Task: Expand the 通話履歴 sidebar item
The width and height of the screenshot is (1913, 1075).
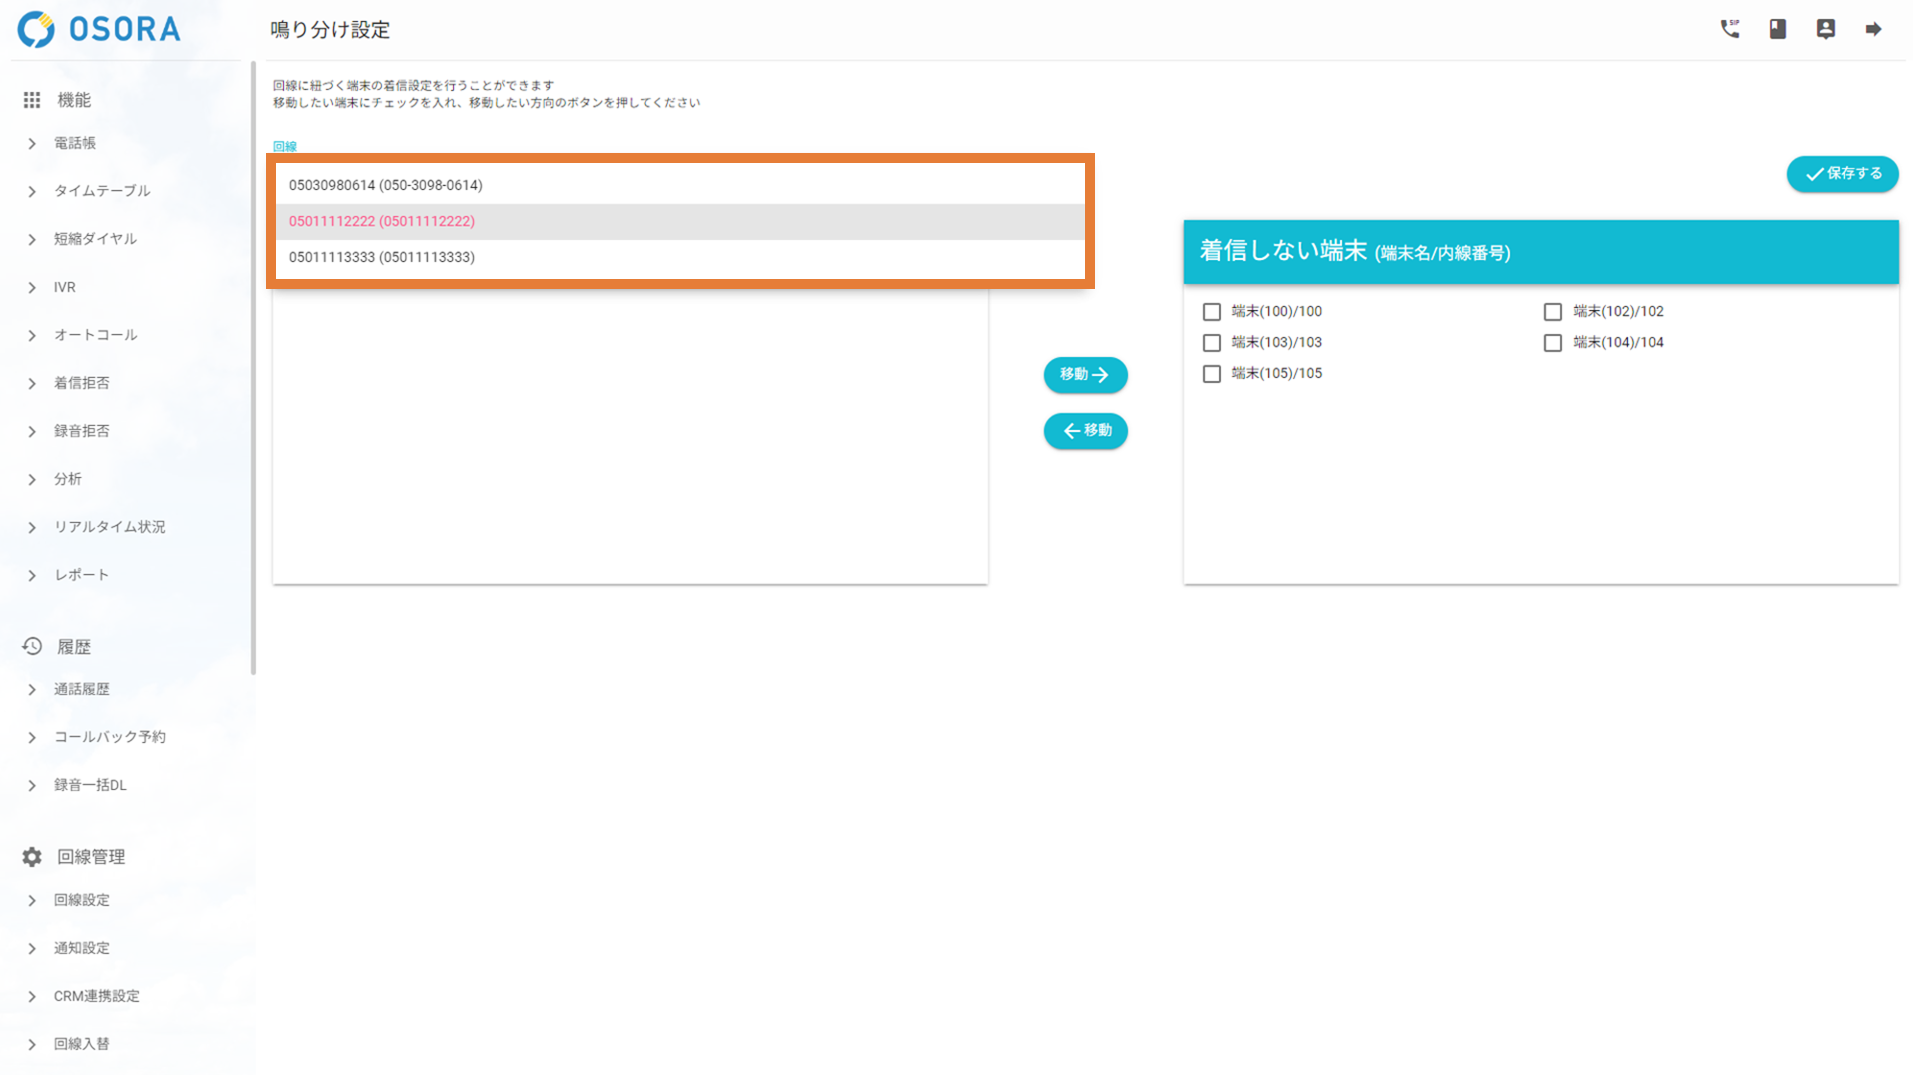Action: tap(81, 689)
